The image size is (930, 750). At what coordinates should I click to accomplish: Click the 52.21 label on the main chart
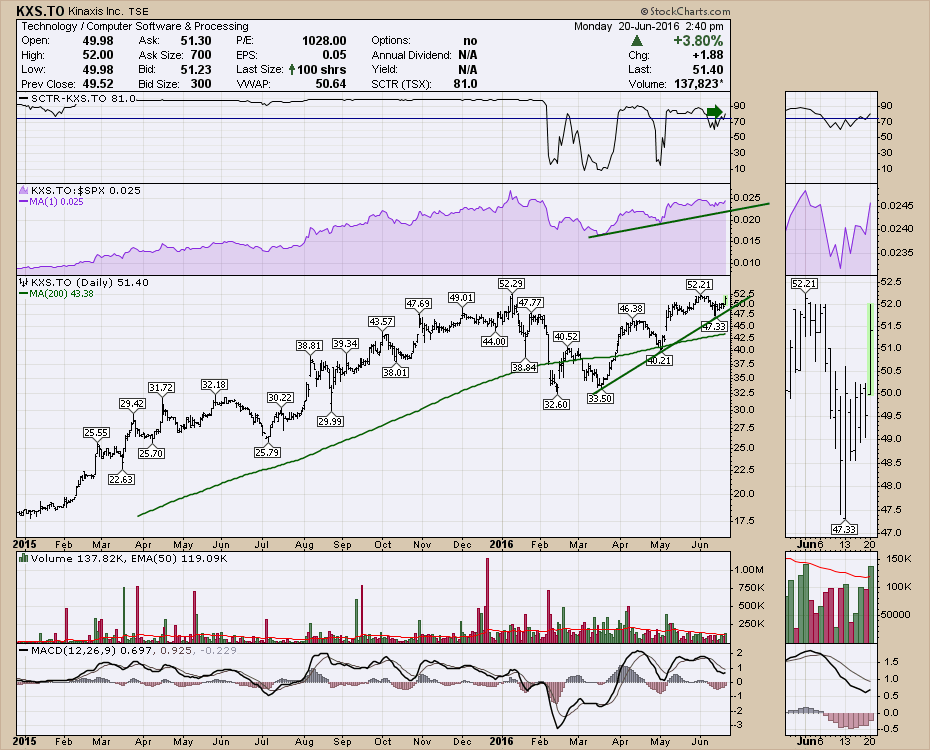[x=699, y=285]
